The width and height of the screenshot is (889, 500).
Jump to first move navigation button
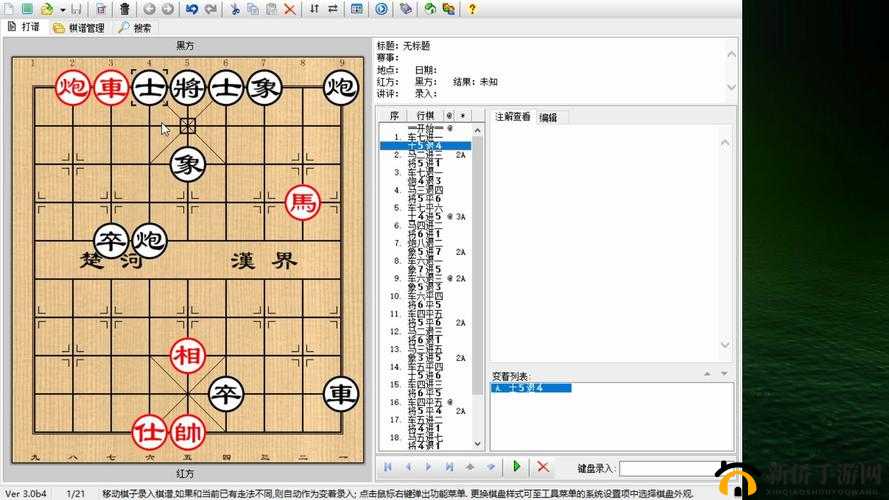388,467
